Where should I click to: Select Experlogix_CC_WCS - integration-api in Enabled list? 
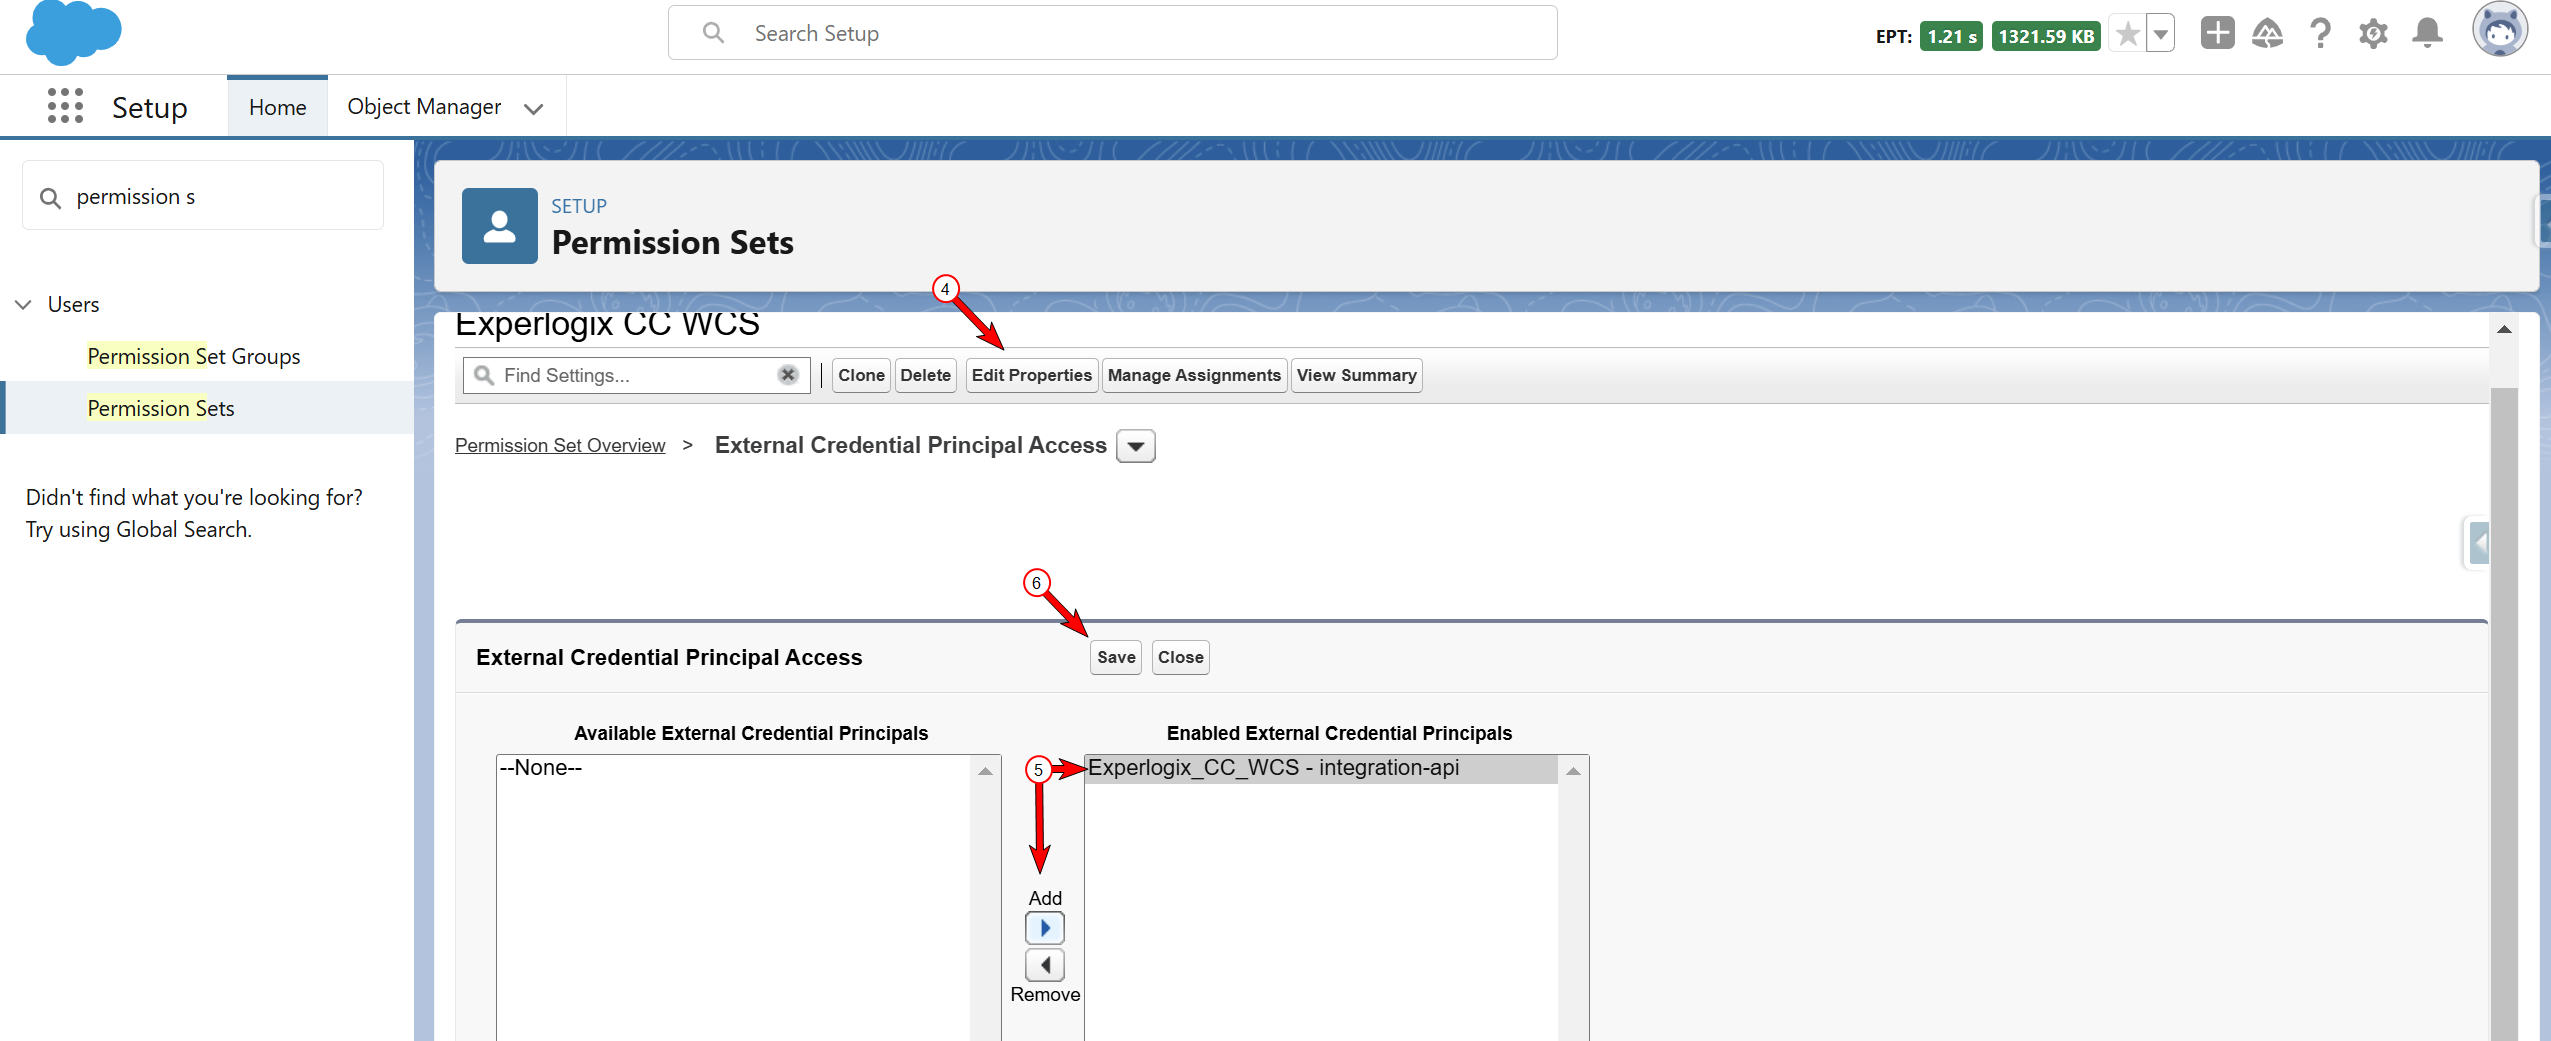pyautogui.click(x=1320, y=768)
